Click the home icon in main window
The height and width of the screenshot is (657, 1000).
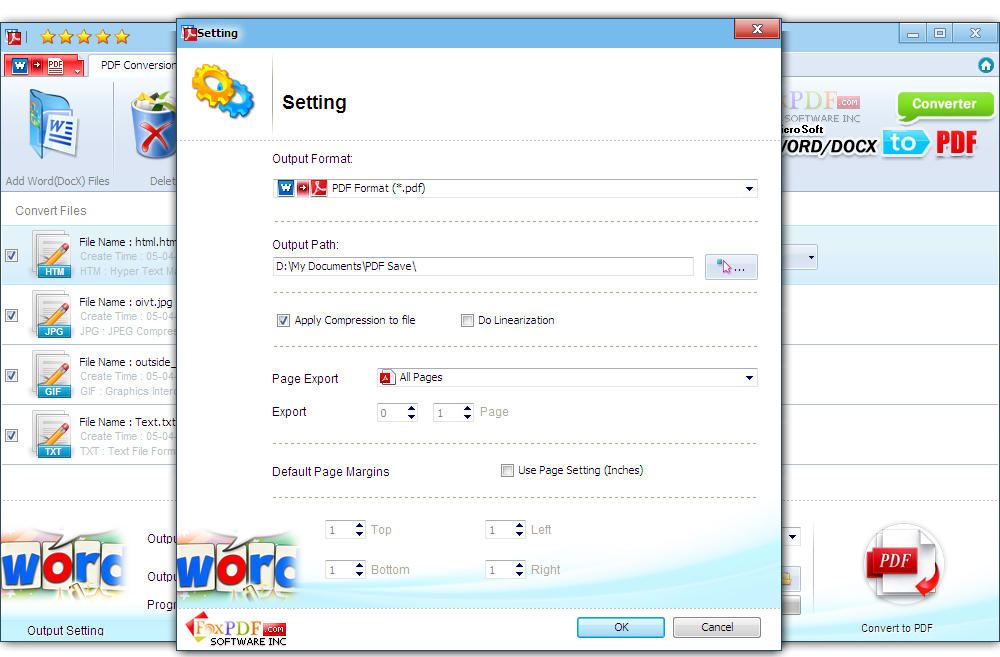tap(985, 65)
